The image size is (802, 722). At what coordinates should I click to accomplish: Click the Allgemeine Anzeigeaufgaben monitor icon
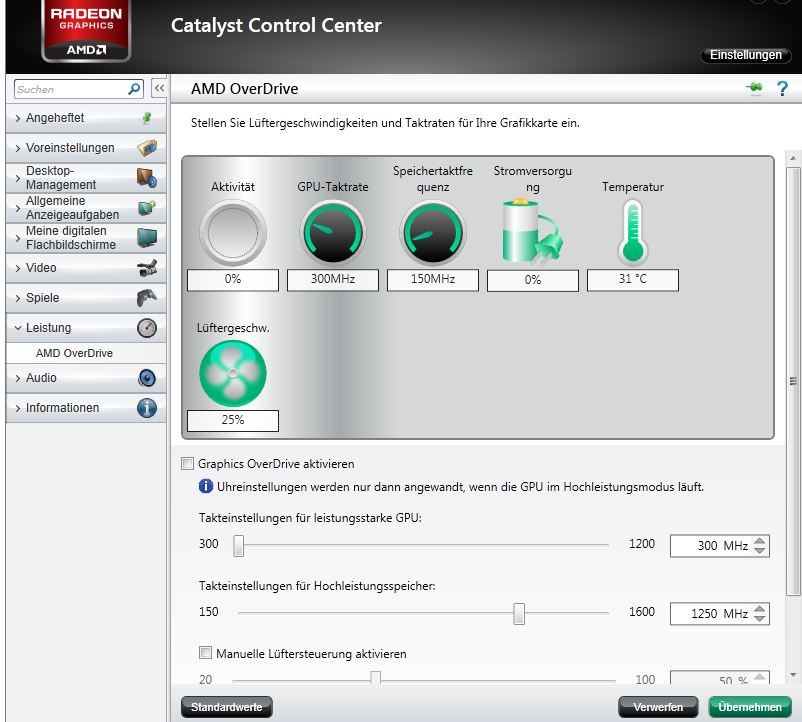pos(147,208)
